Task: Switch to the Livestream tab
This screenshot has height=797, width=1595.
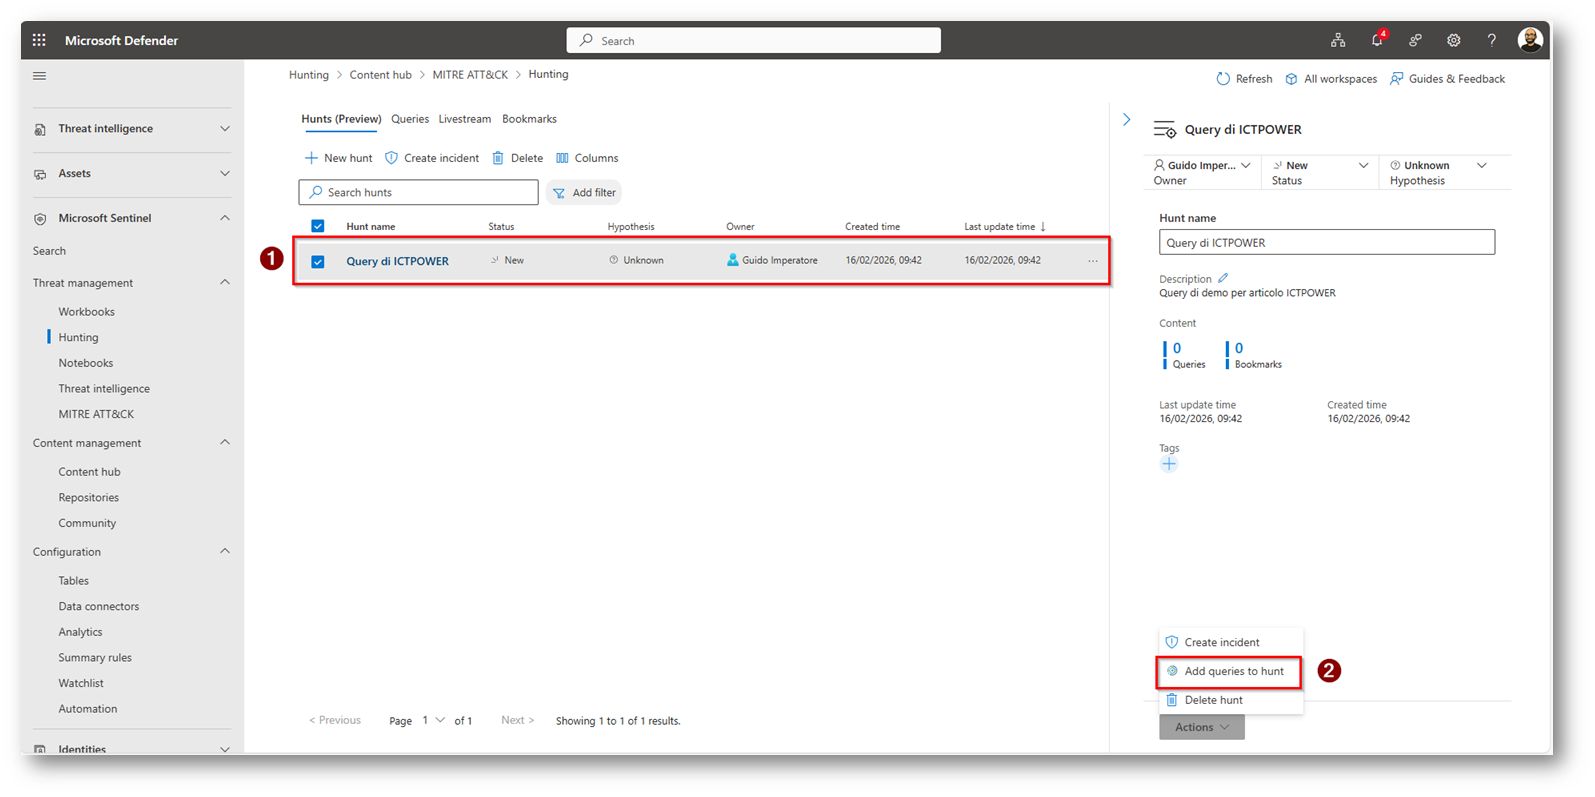Action: 465,119
